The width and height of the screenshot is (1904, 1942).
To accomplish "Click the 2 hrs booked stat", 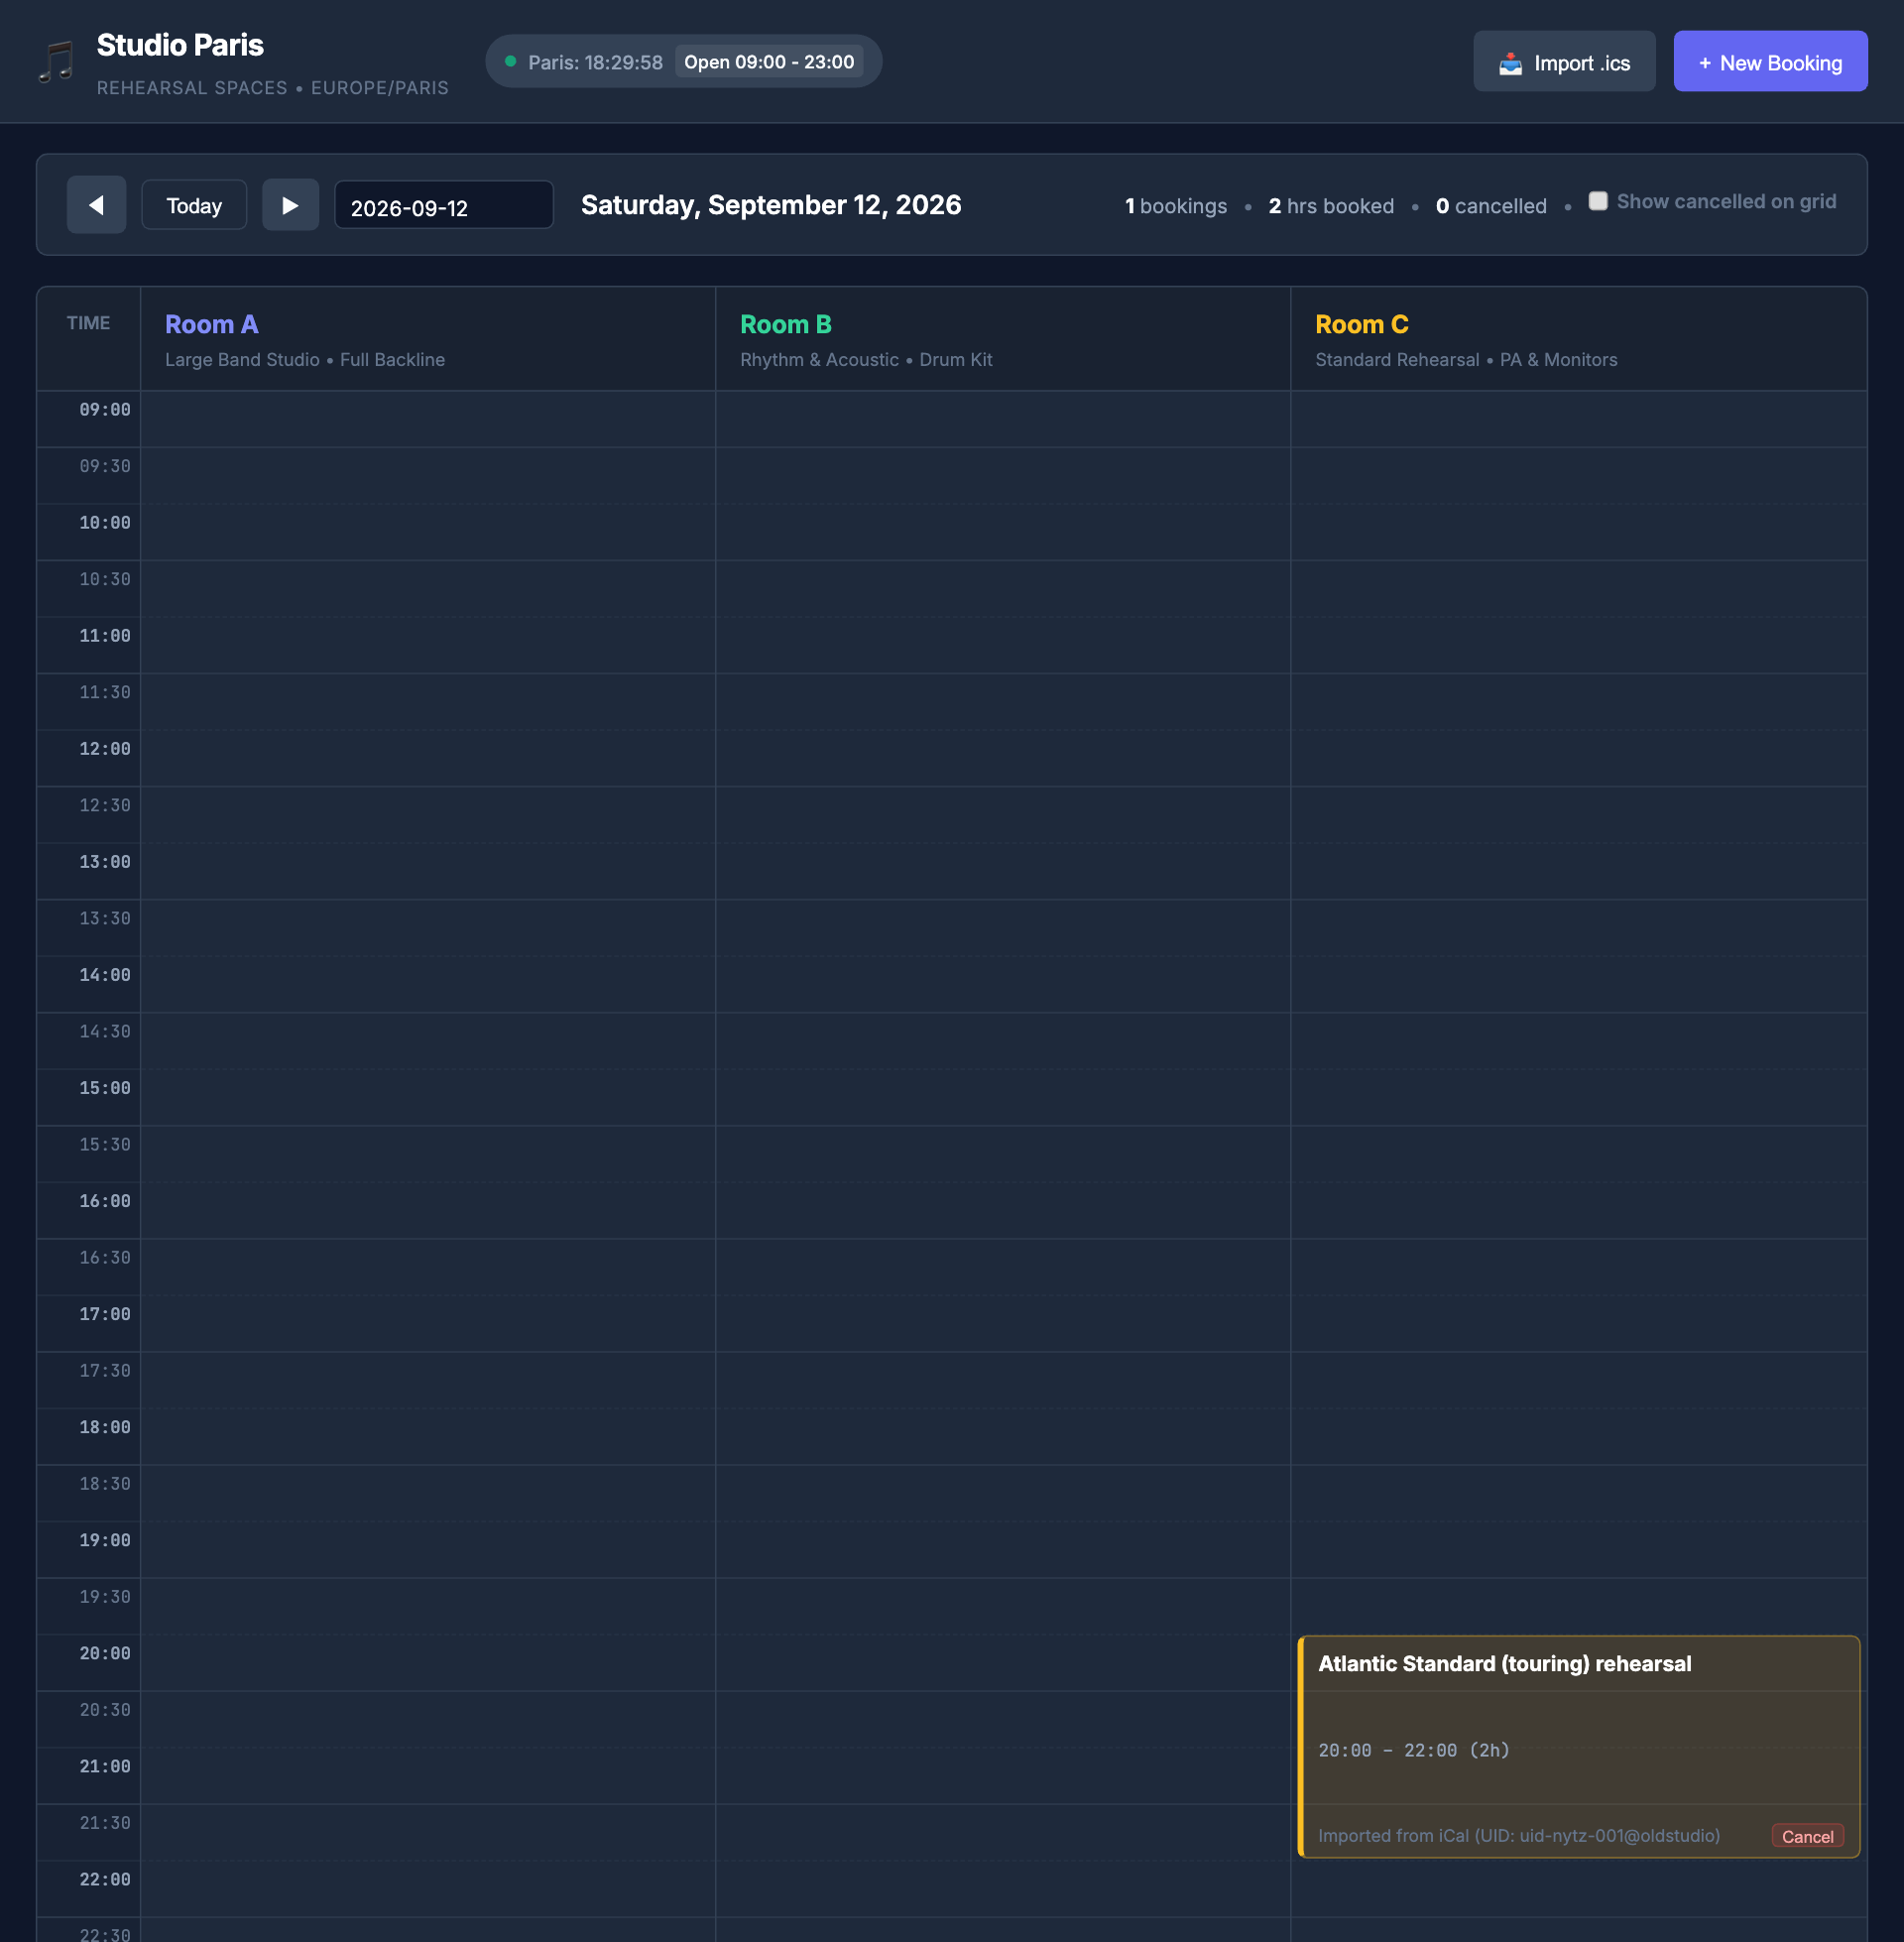I will tap(1331, 206).
